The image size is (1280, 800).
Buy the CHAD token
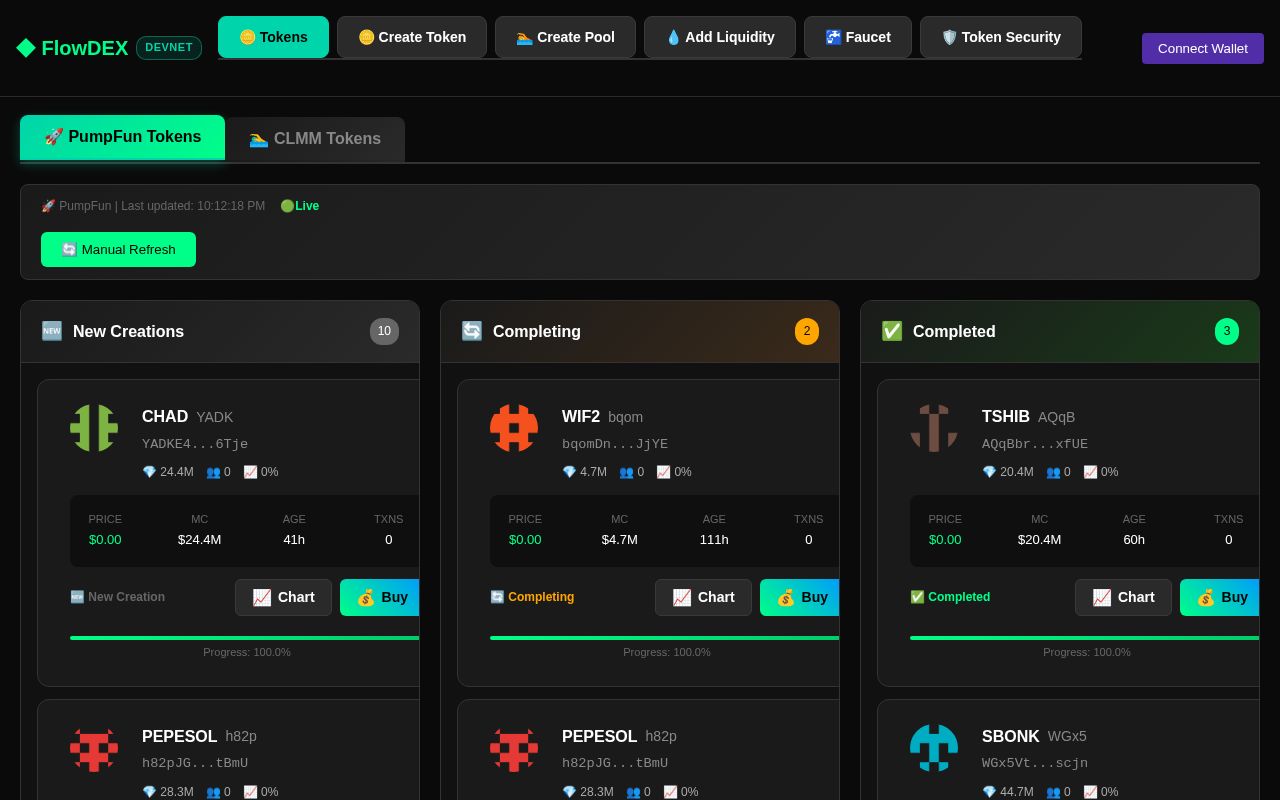tap(380, 597)
